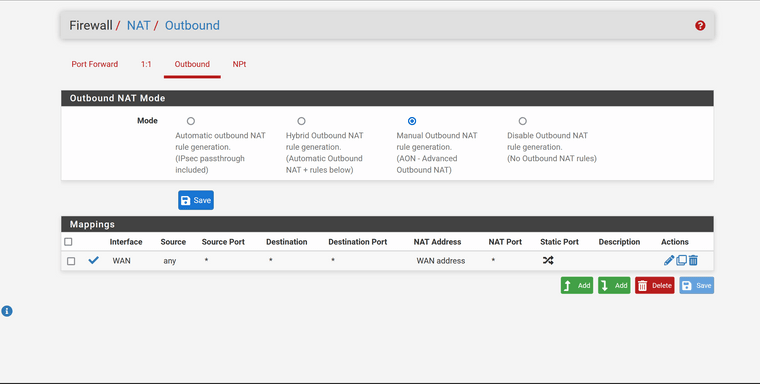
Task: Click the Static Port column header
Action: pos(559,242)
